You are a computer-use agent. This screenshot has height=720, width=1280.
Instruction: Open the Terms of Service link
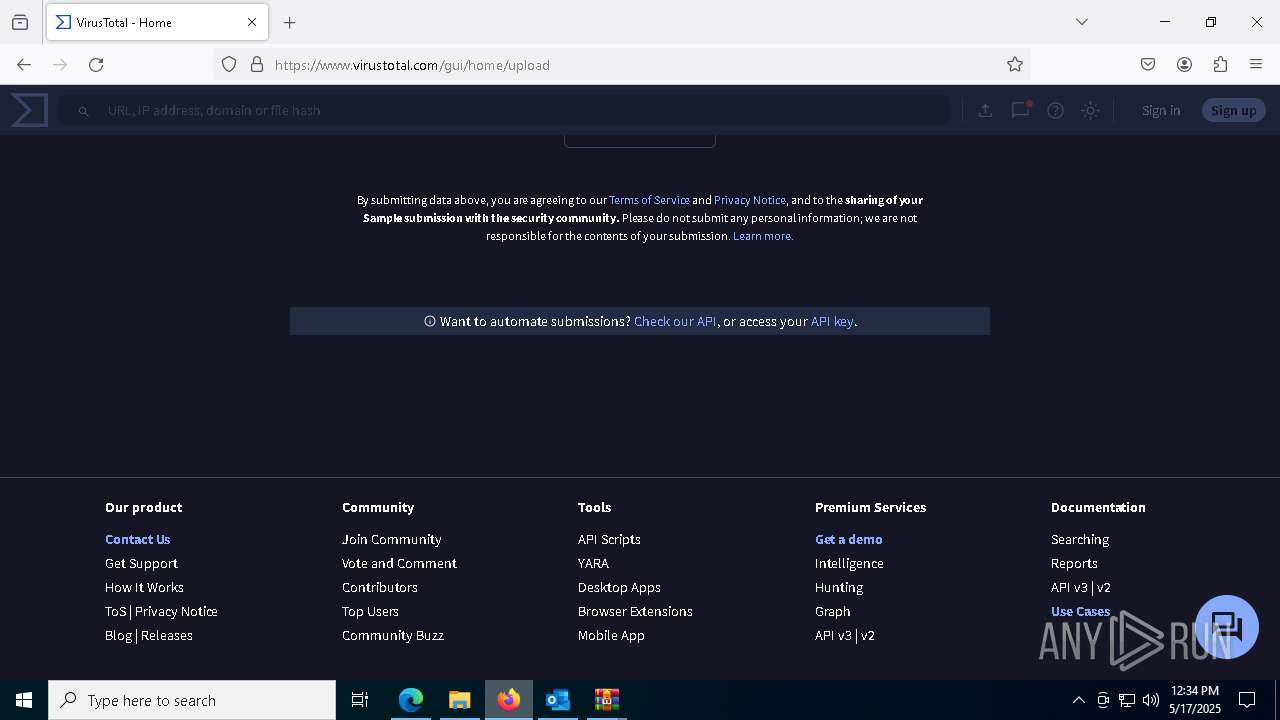pyautogui.click(x=649, y=200)
